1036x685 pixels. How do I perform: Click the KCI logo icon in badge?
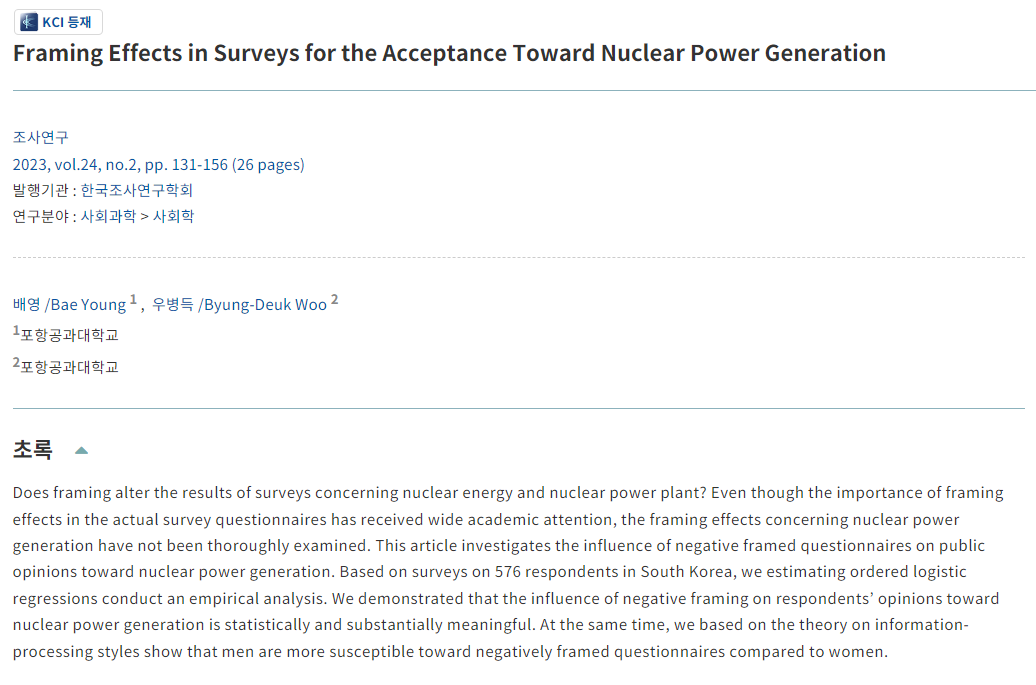(28, 22)
